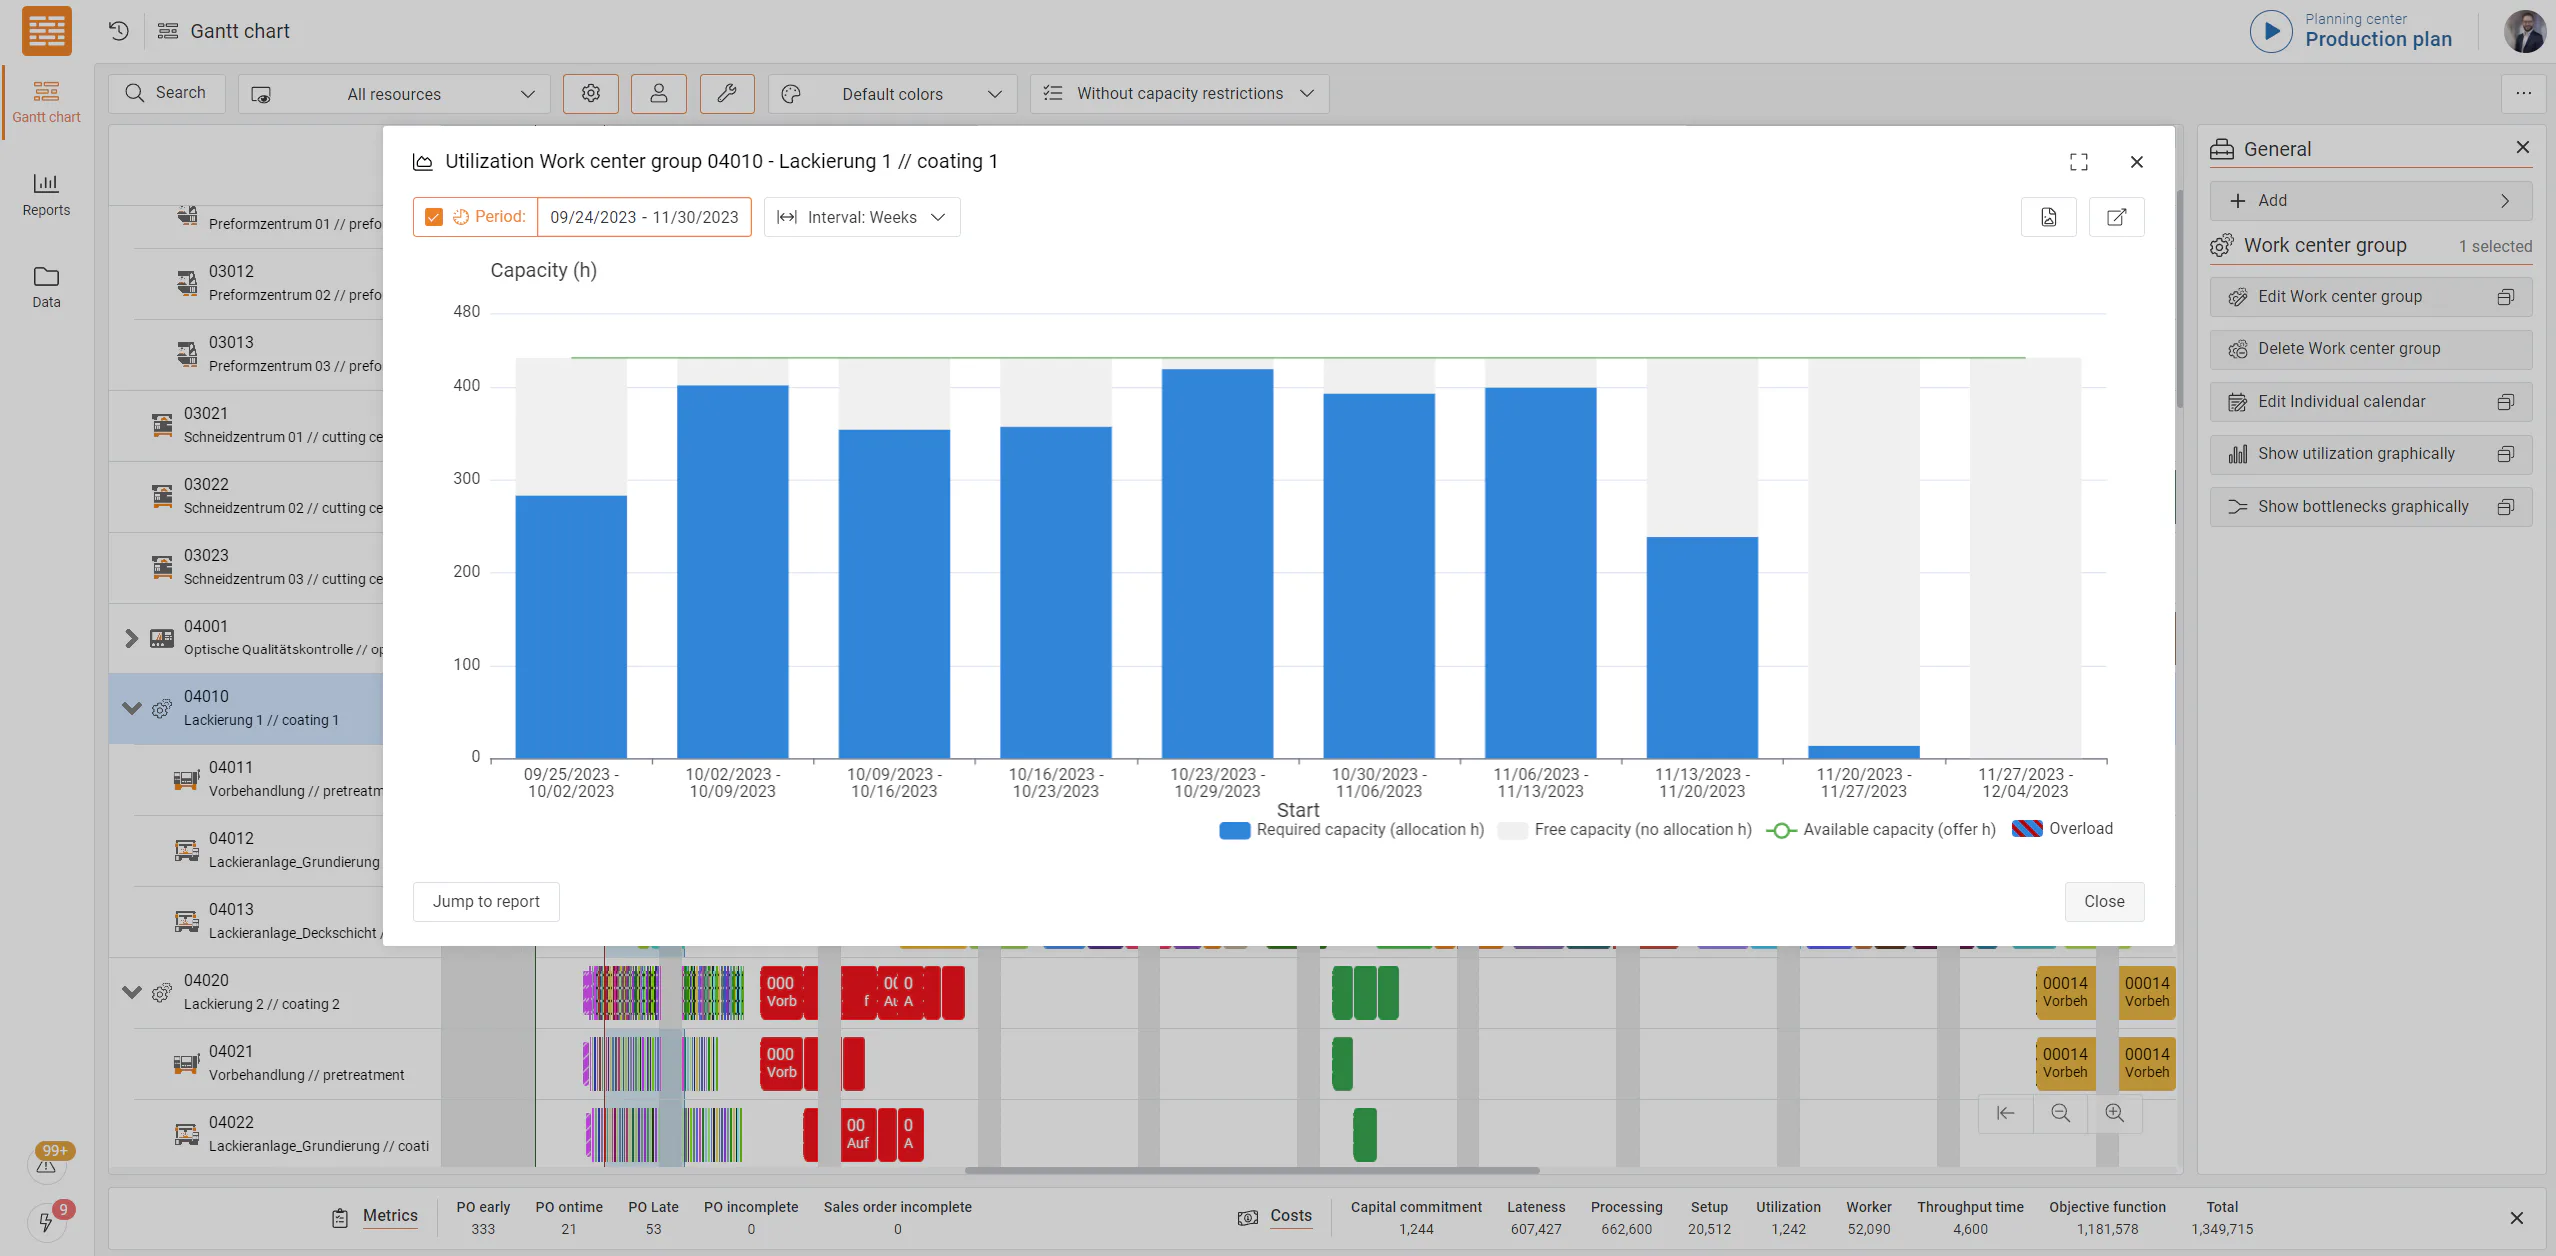The image size is (2556, 1256).
Task: Click the wrench tool toolbar button
Action: tap(727, 93)
